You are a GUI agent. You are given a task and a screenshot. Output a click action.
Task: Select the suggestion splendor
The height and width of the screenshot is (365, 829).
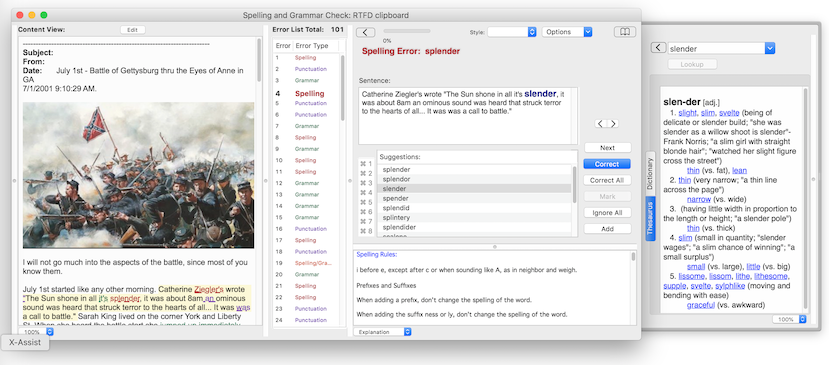coord(474,179)
